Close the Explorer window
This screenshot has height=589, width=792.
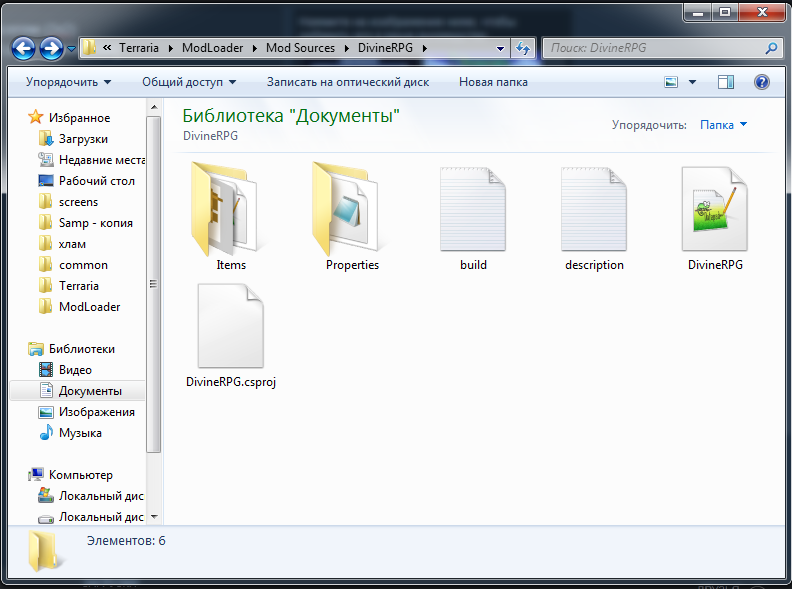pos(762,12)
